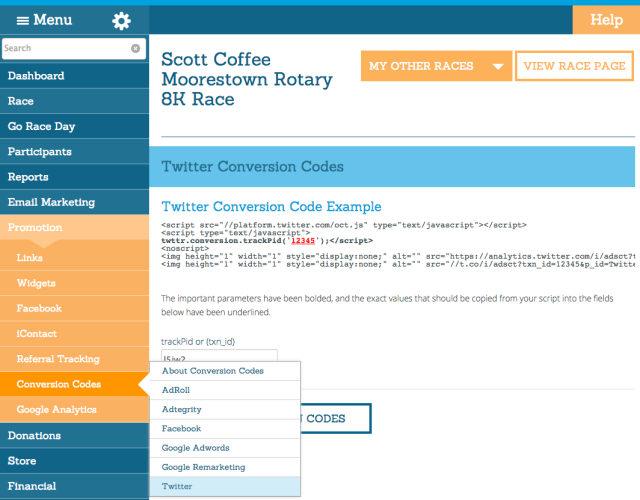Clear the search box with X icon
This screenshot has height=500, width=640.
tap(136, 49)
